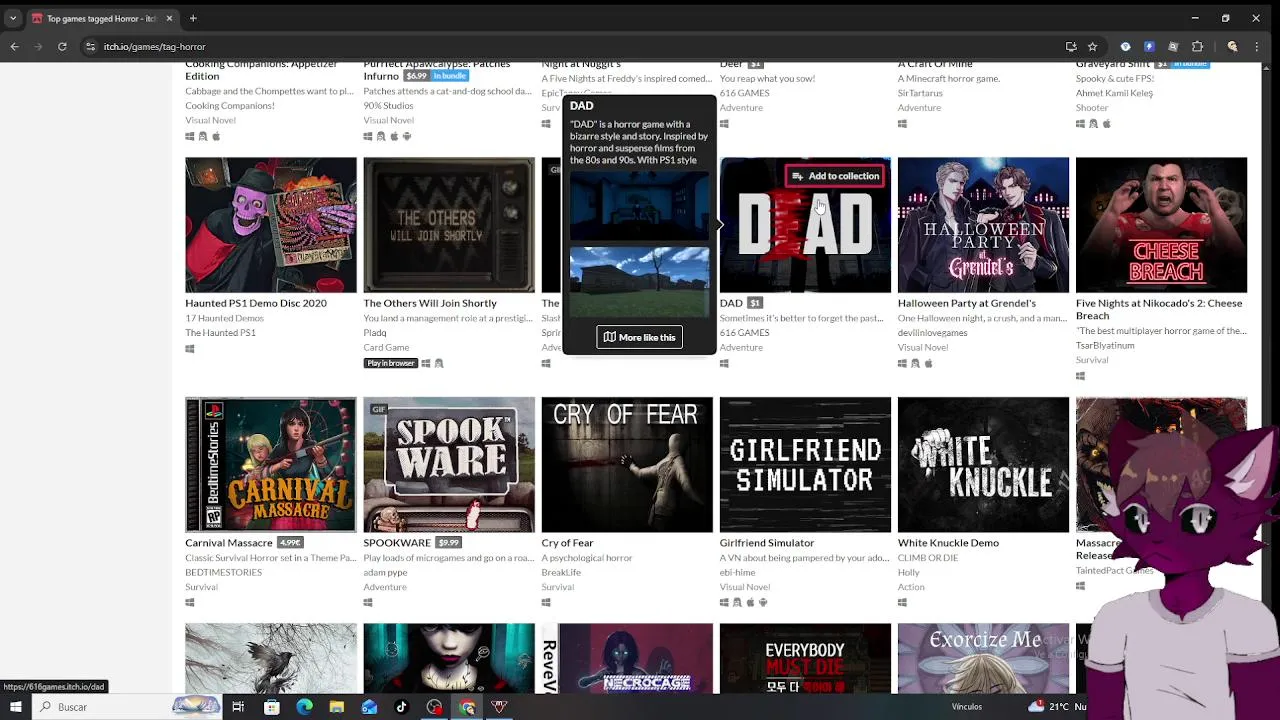Viewport: 1280px width, 720px height.
Task: Expand the tab search dropdown arrow
Action: 13,18
